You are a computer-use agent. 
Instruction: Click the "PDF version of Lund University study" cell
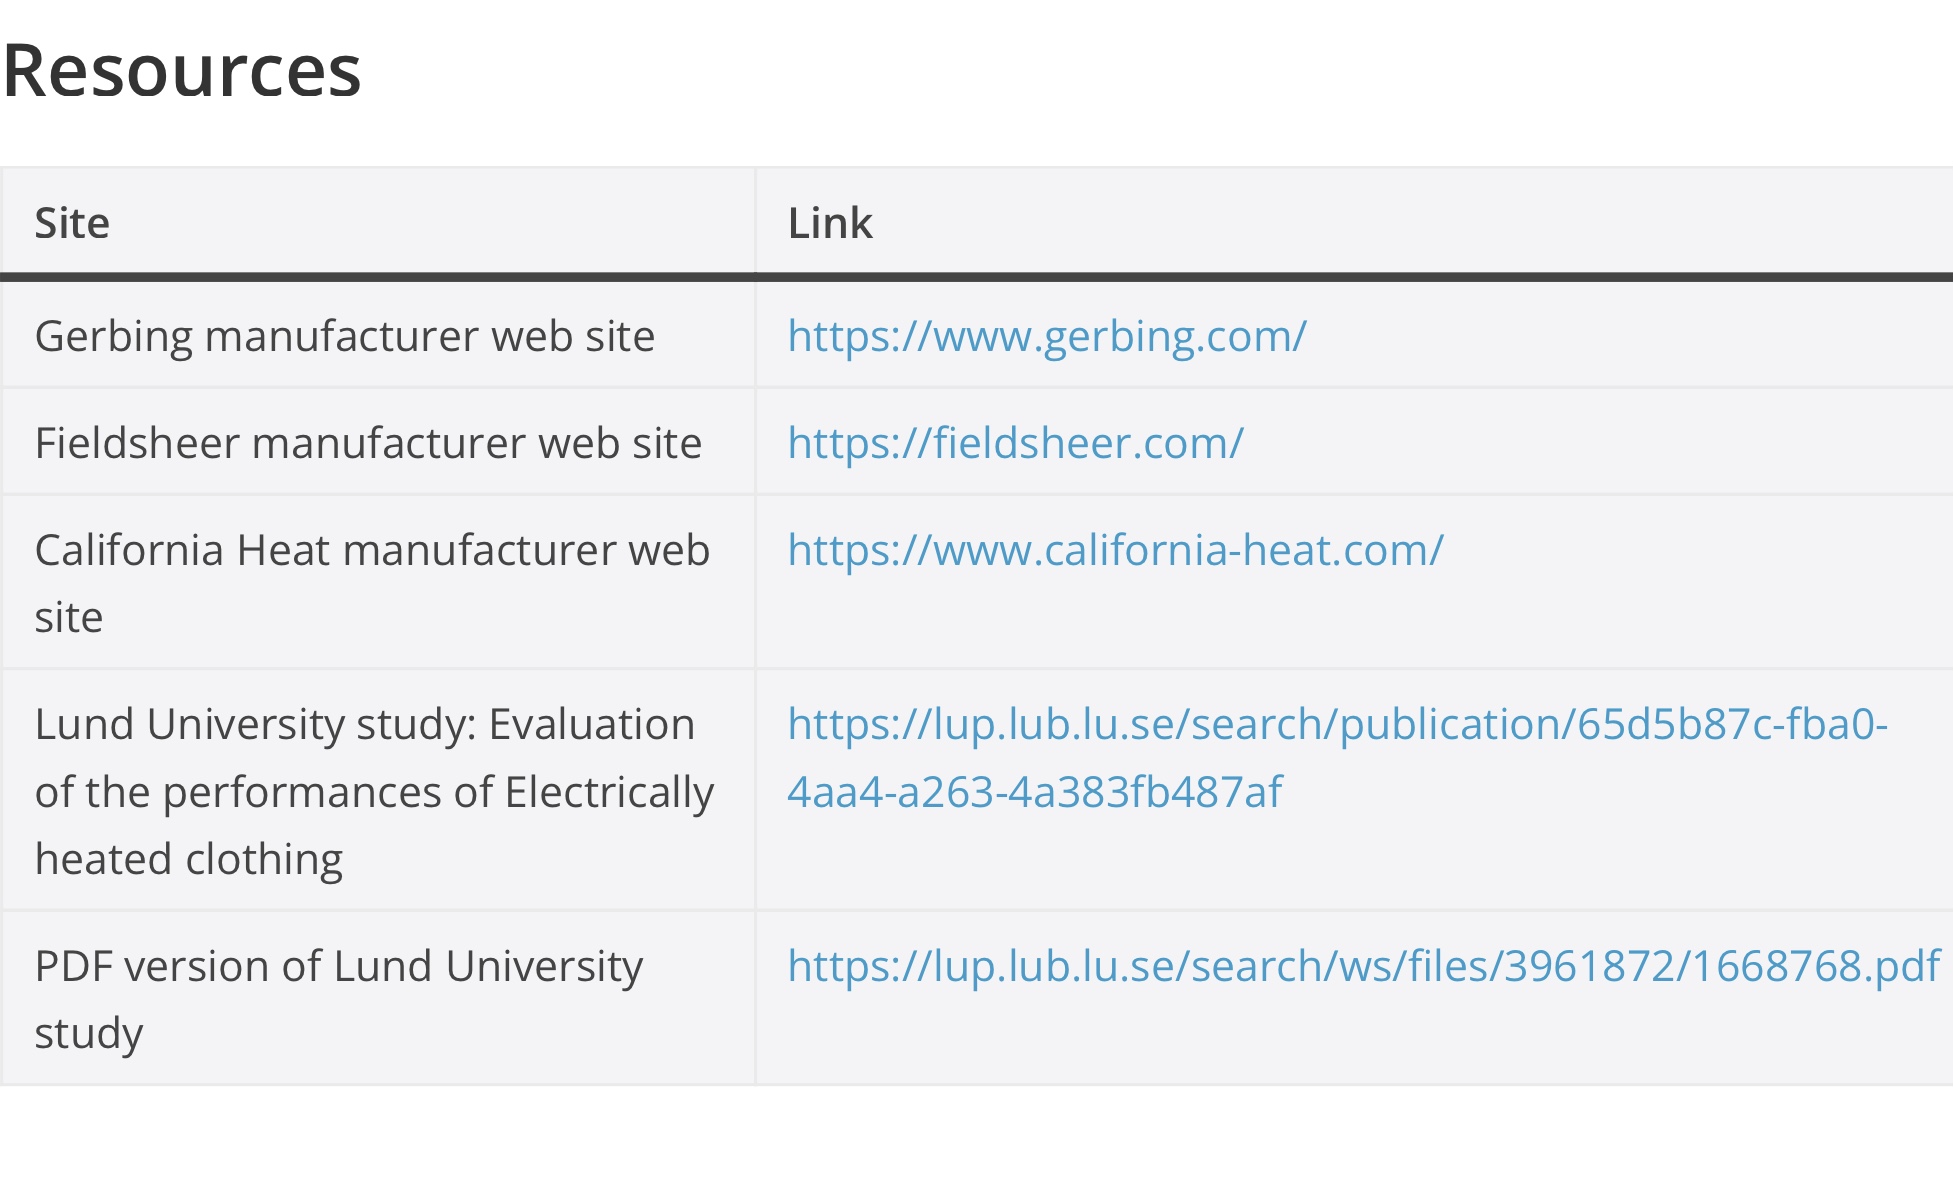point(338,999)
